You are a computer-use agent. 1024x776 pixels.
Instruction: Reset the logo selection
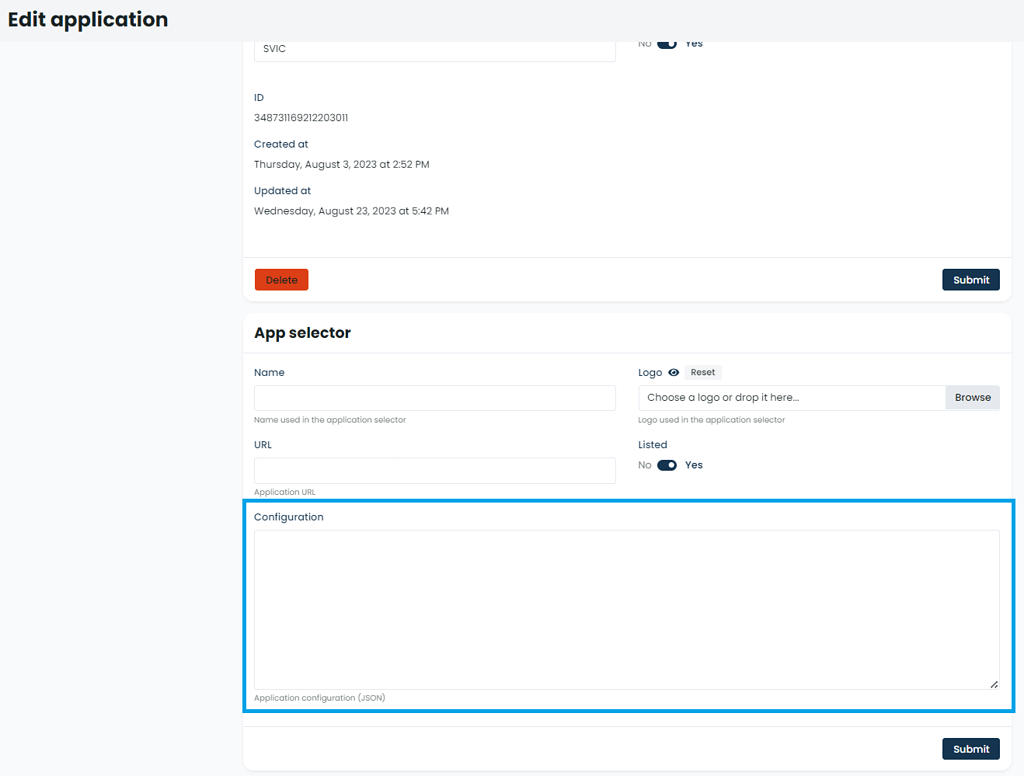point(702,372)
